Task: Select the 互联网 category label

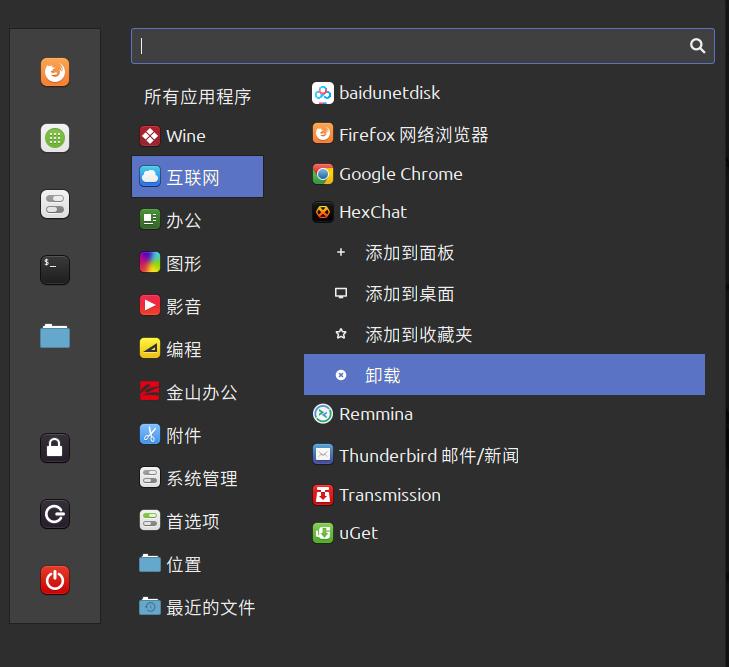Action: [193, 178]
